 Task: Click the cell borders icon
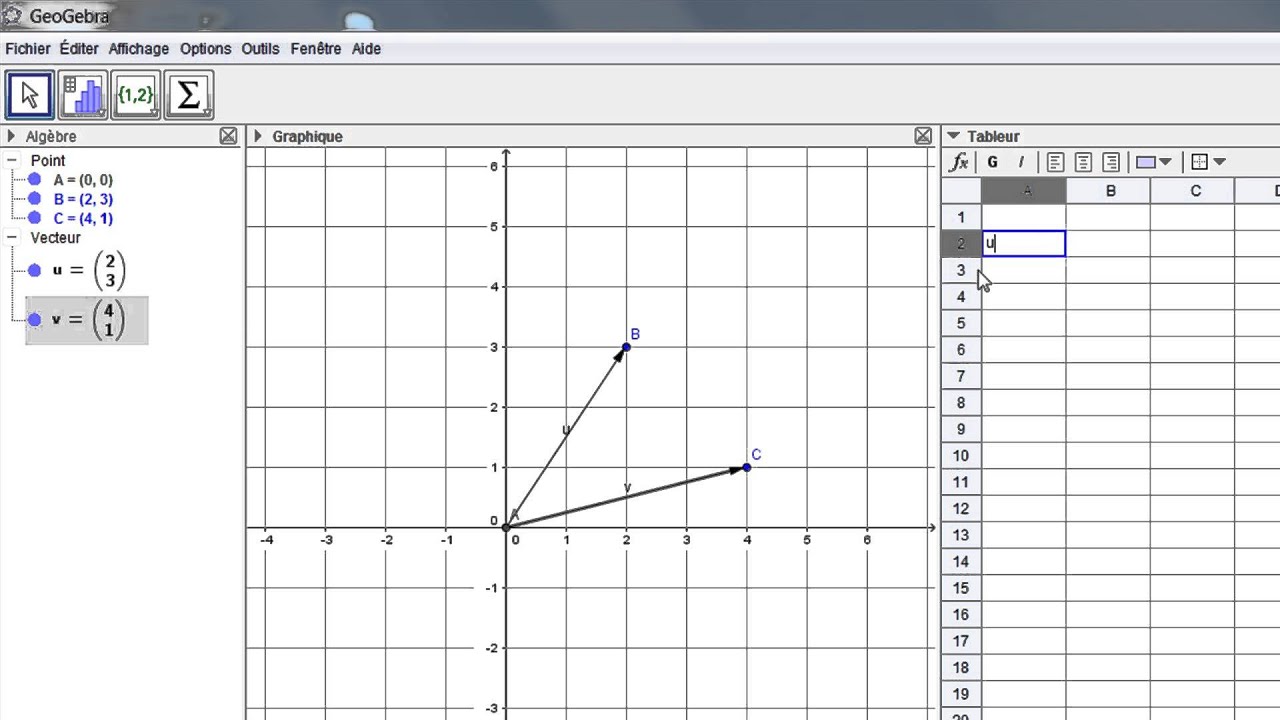(1200, 162)
